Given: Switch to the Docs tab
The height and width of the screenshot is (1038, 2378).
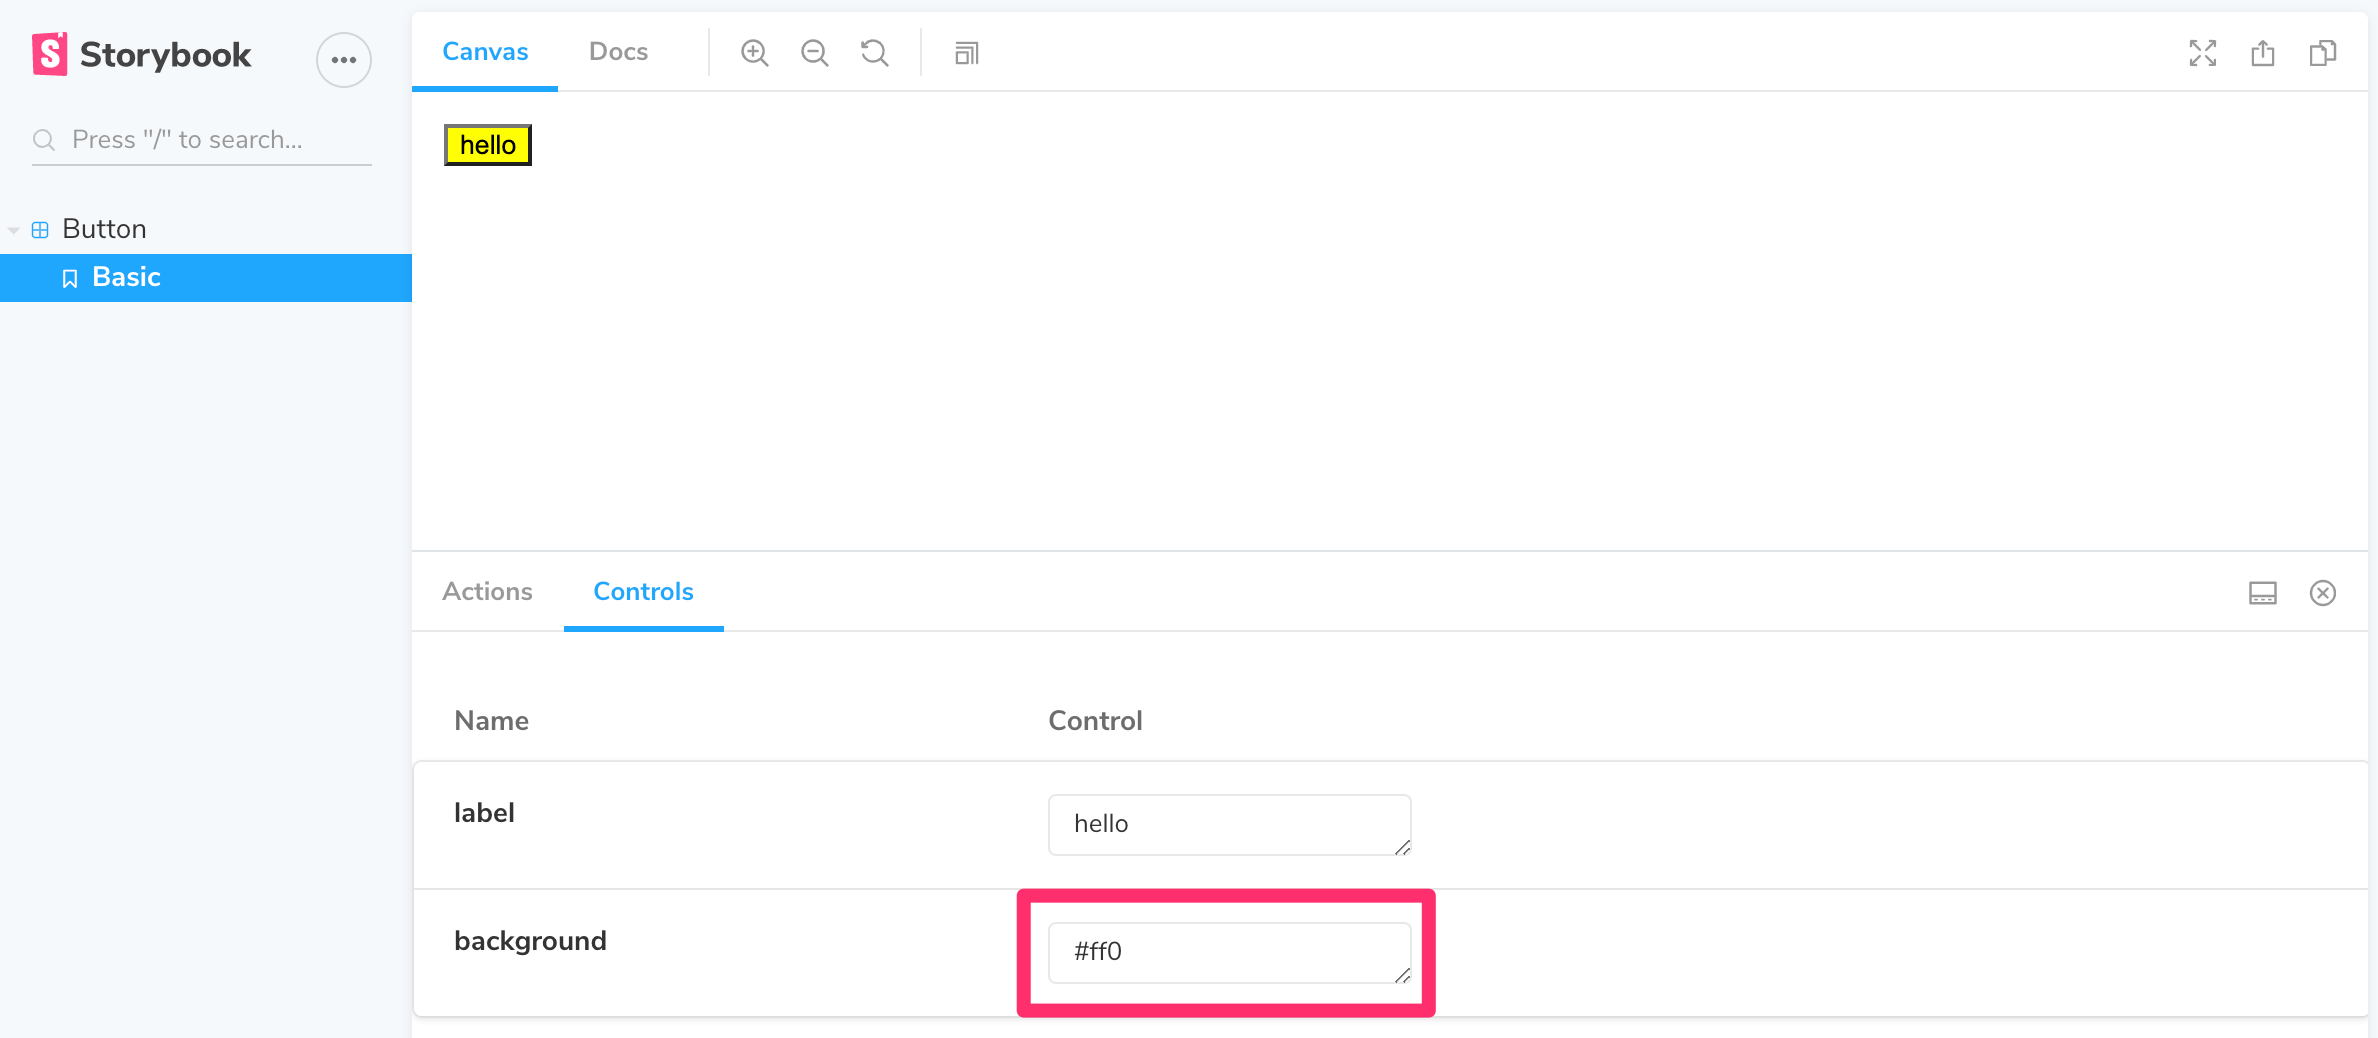Looking at the screenshot, I should click(618, 52).
